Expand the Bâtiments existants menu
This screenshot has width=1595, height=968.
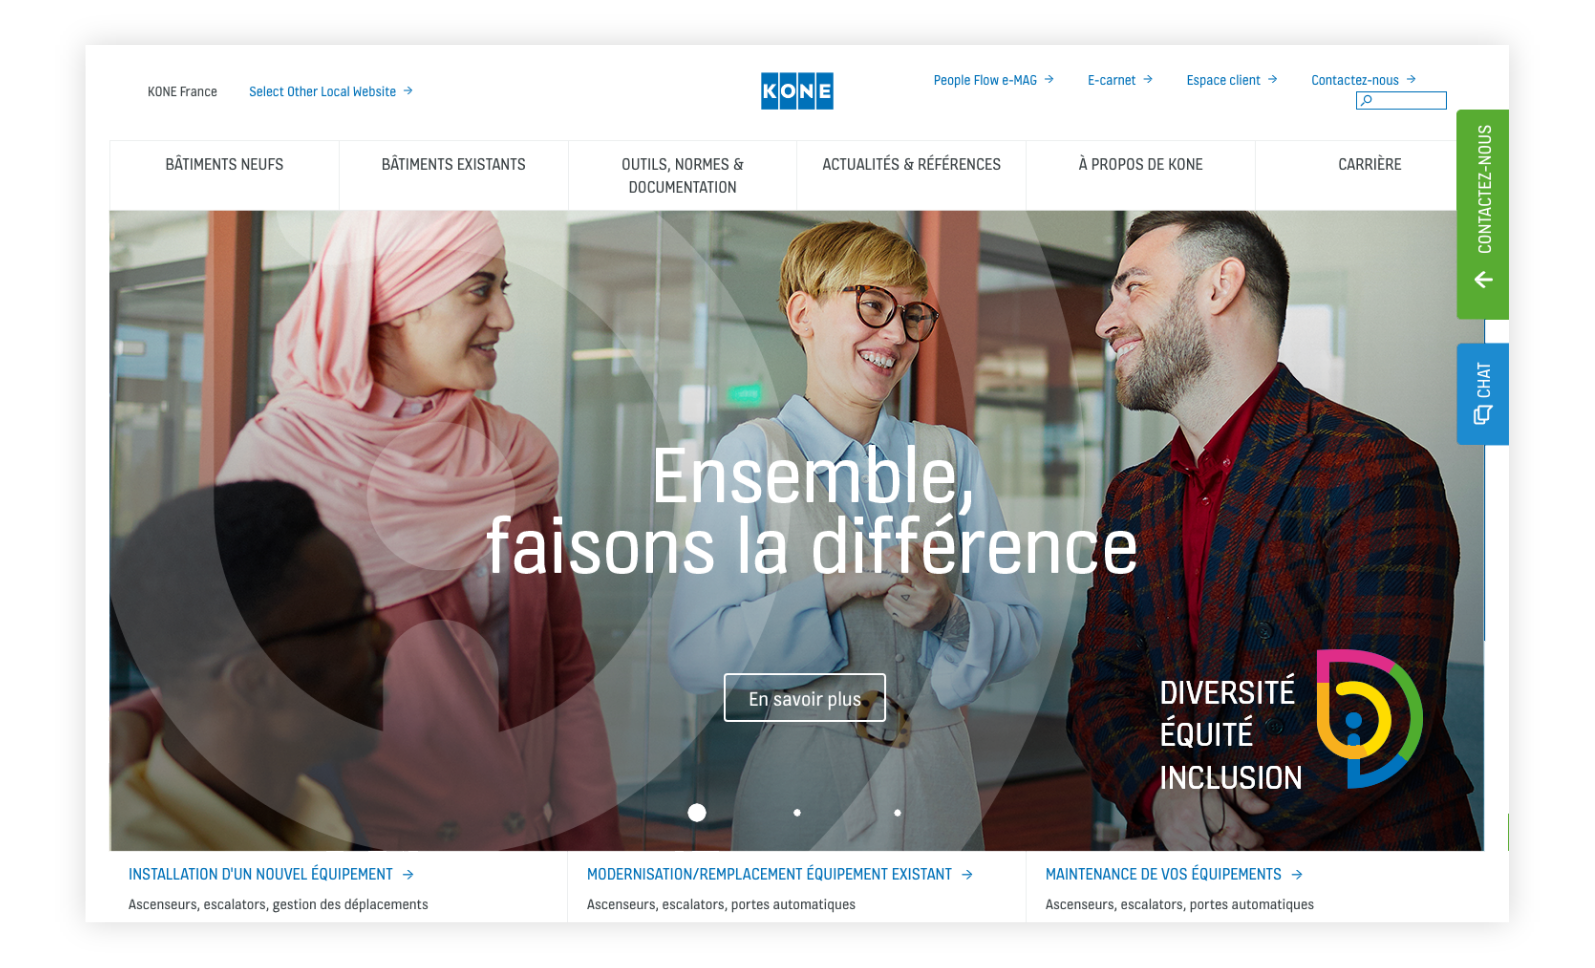click(454, 165)
